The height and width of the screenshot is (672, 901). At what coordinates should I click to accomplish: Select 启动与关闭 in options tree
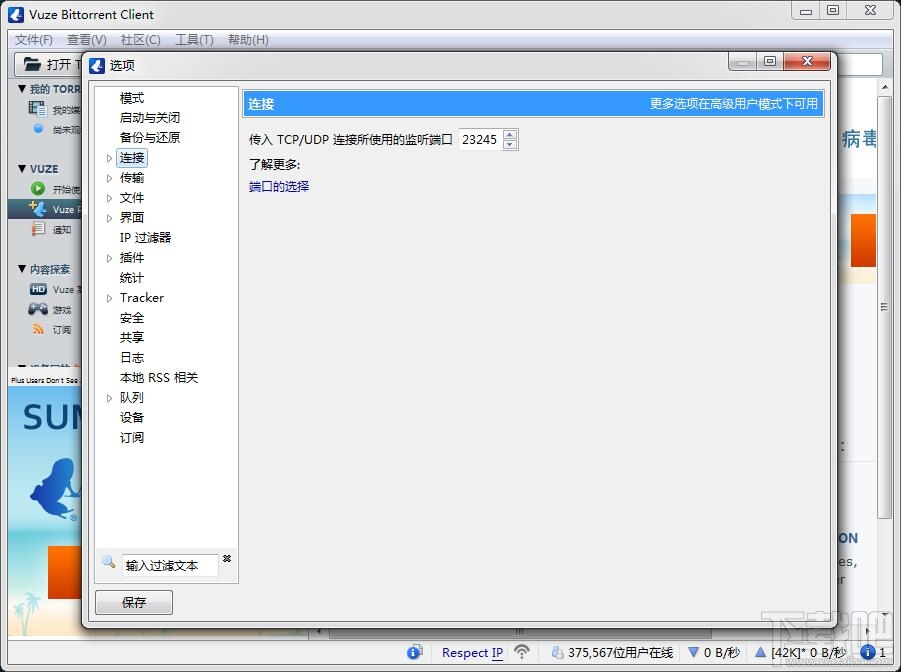coord(149,118)
